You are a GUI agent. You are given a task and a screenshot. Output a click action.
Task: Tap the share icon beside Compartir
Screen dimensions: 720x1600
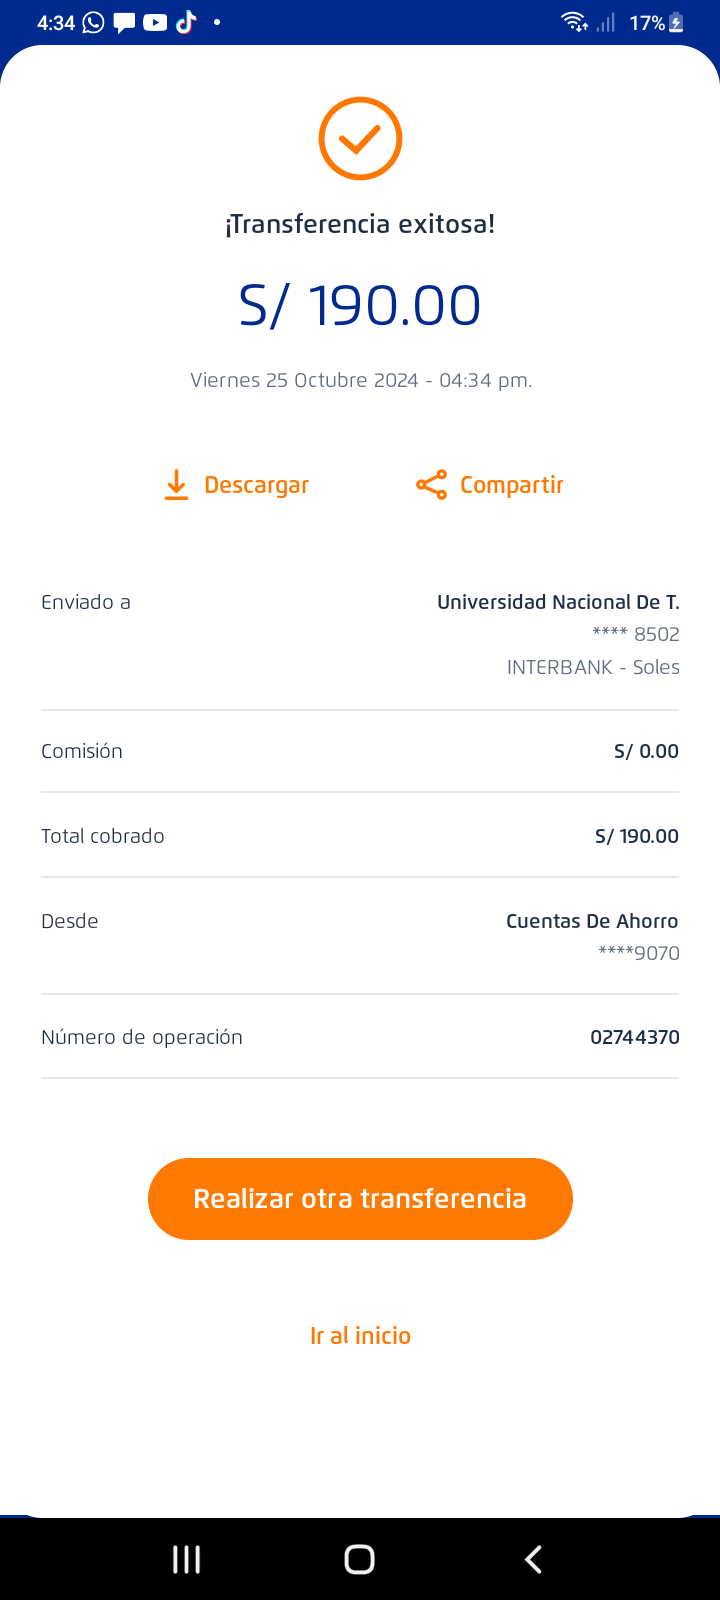point(431,485)
